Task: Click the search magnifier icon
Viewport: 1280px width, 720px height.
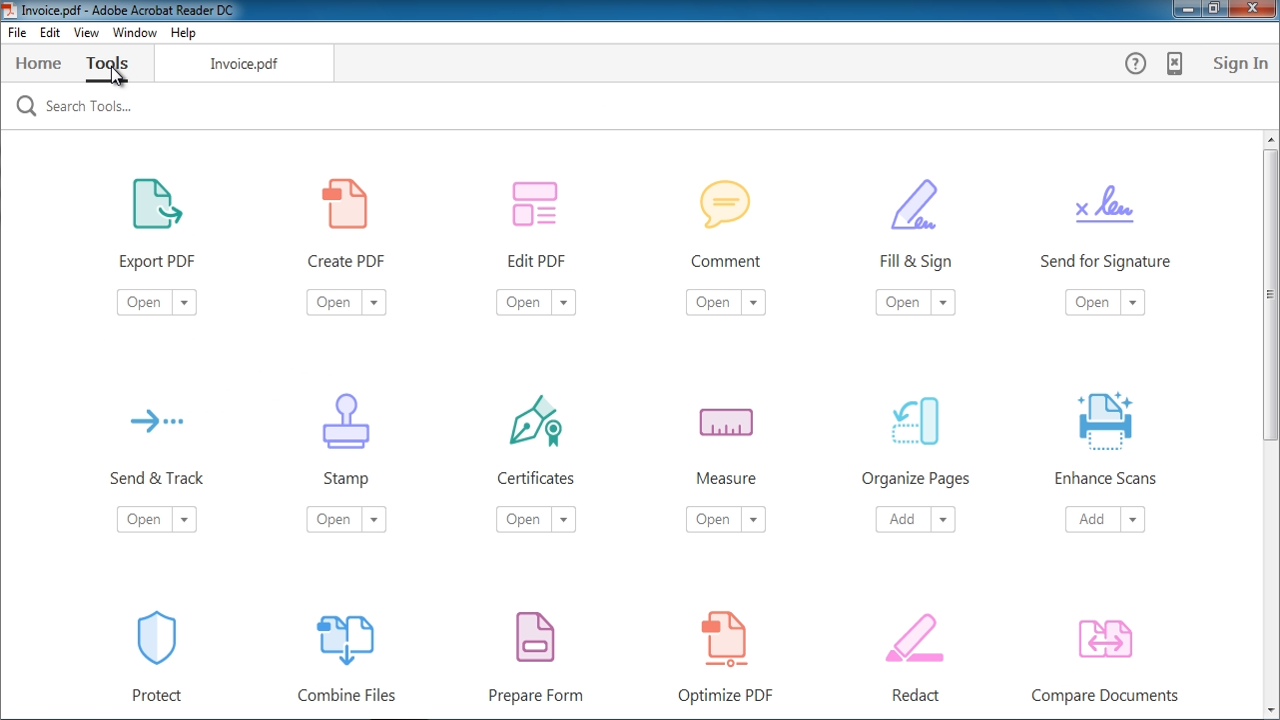Action: (x=26, y=106)
